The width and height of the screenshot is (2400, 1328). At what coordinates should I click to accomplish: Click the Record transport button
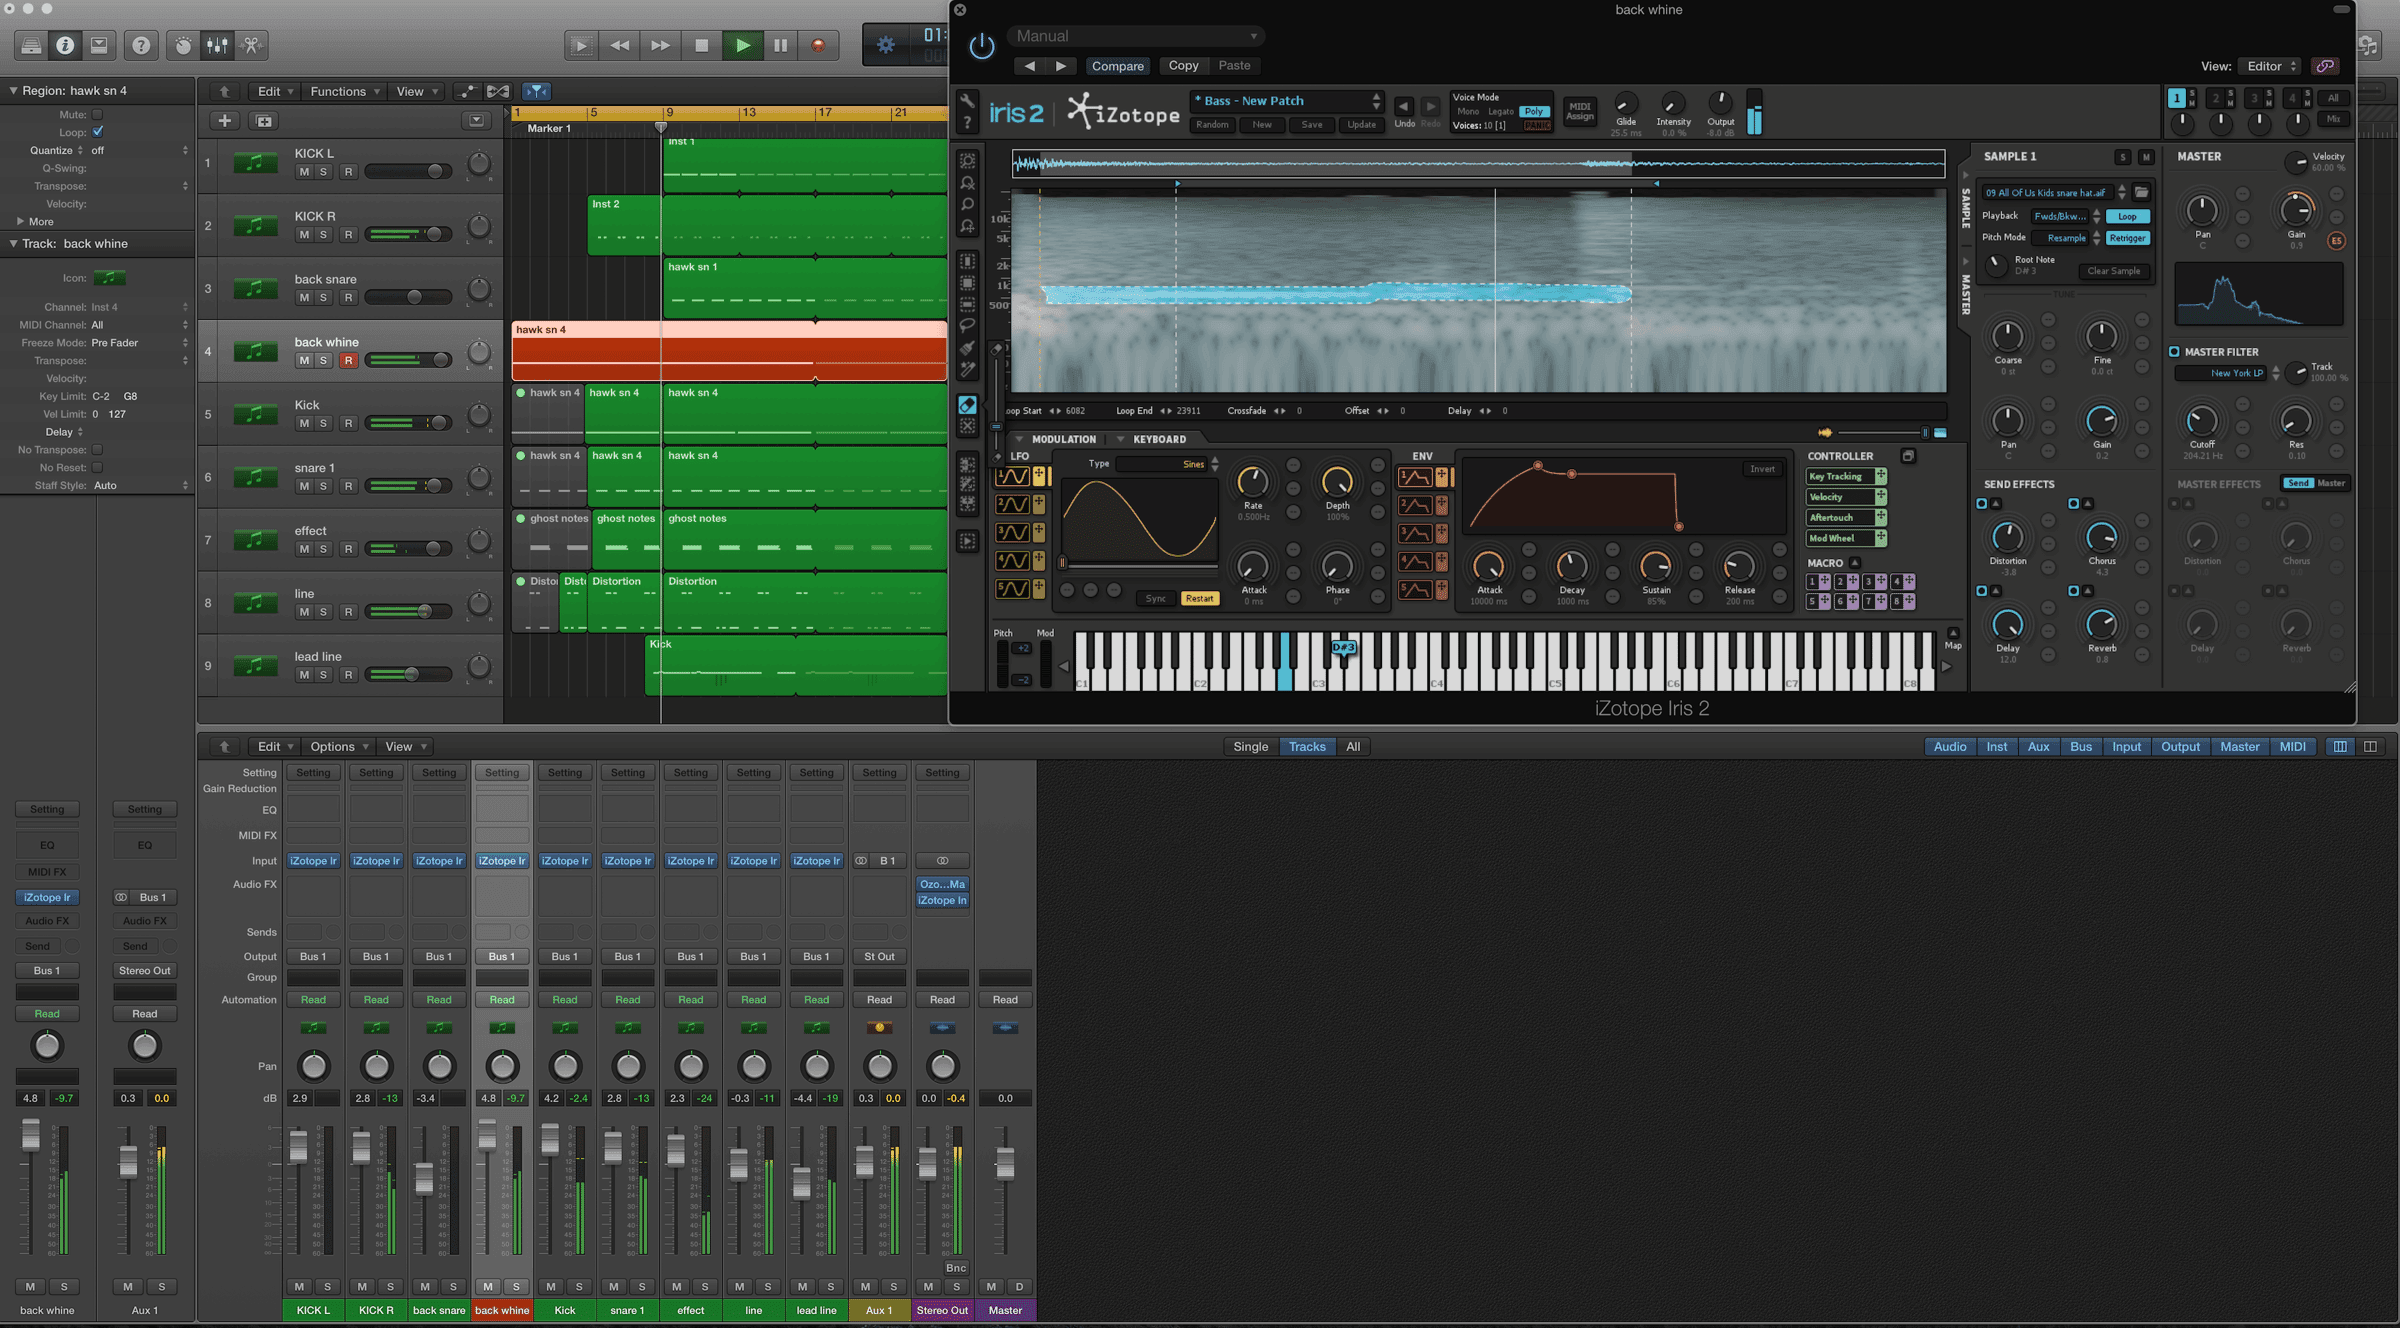(818, 45)
